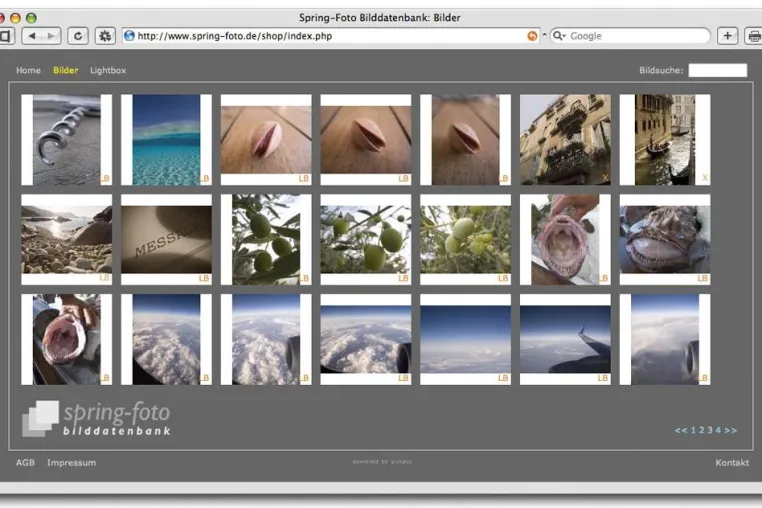The image size is (762, 508).
Task: Remove Venice gondola photo with X icon
Action: click(x=705, y=178)
